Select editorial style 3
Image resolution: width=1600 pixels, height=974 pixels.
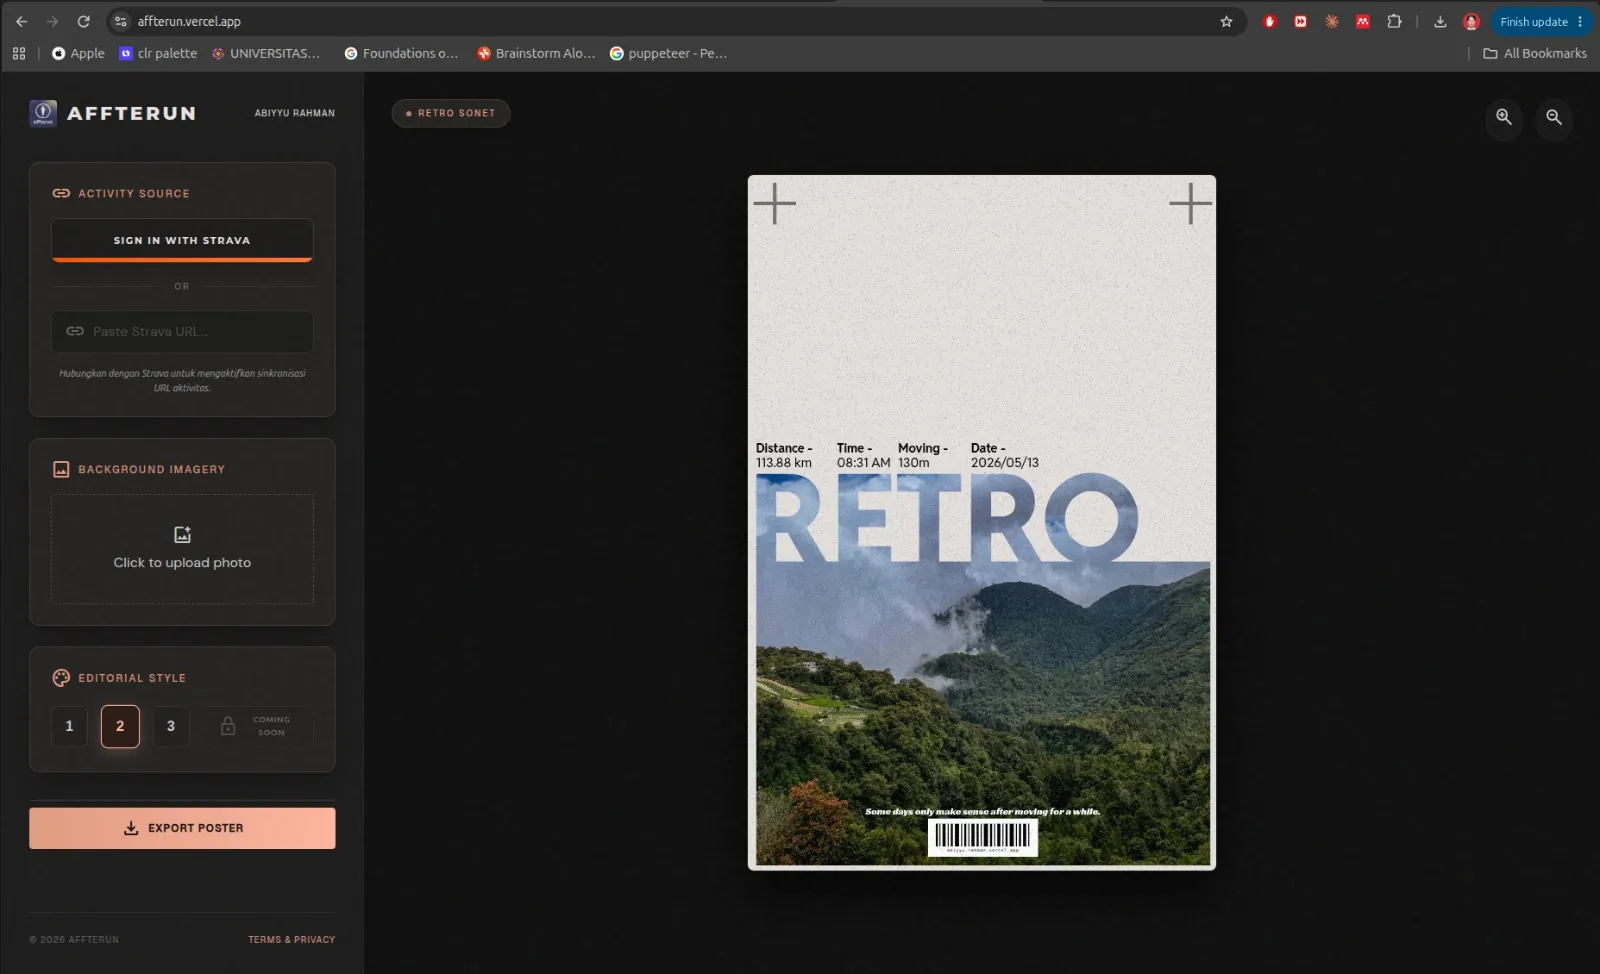(171, 726)
